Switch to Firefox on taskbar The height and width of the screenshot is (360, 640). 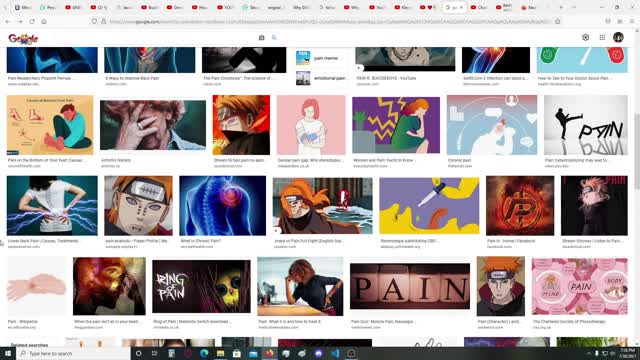tap(269, 353)
